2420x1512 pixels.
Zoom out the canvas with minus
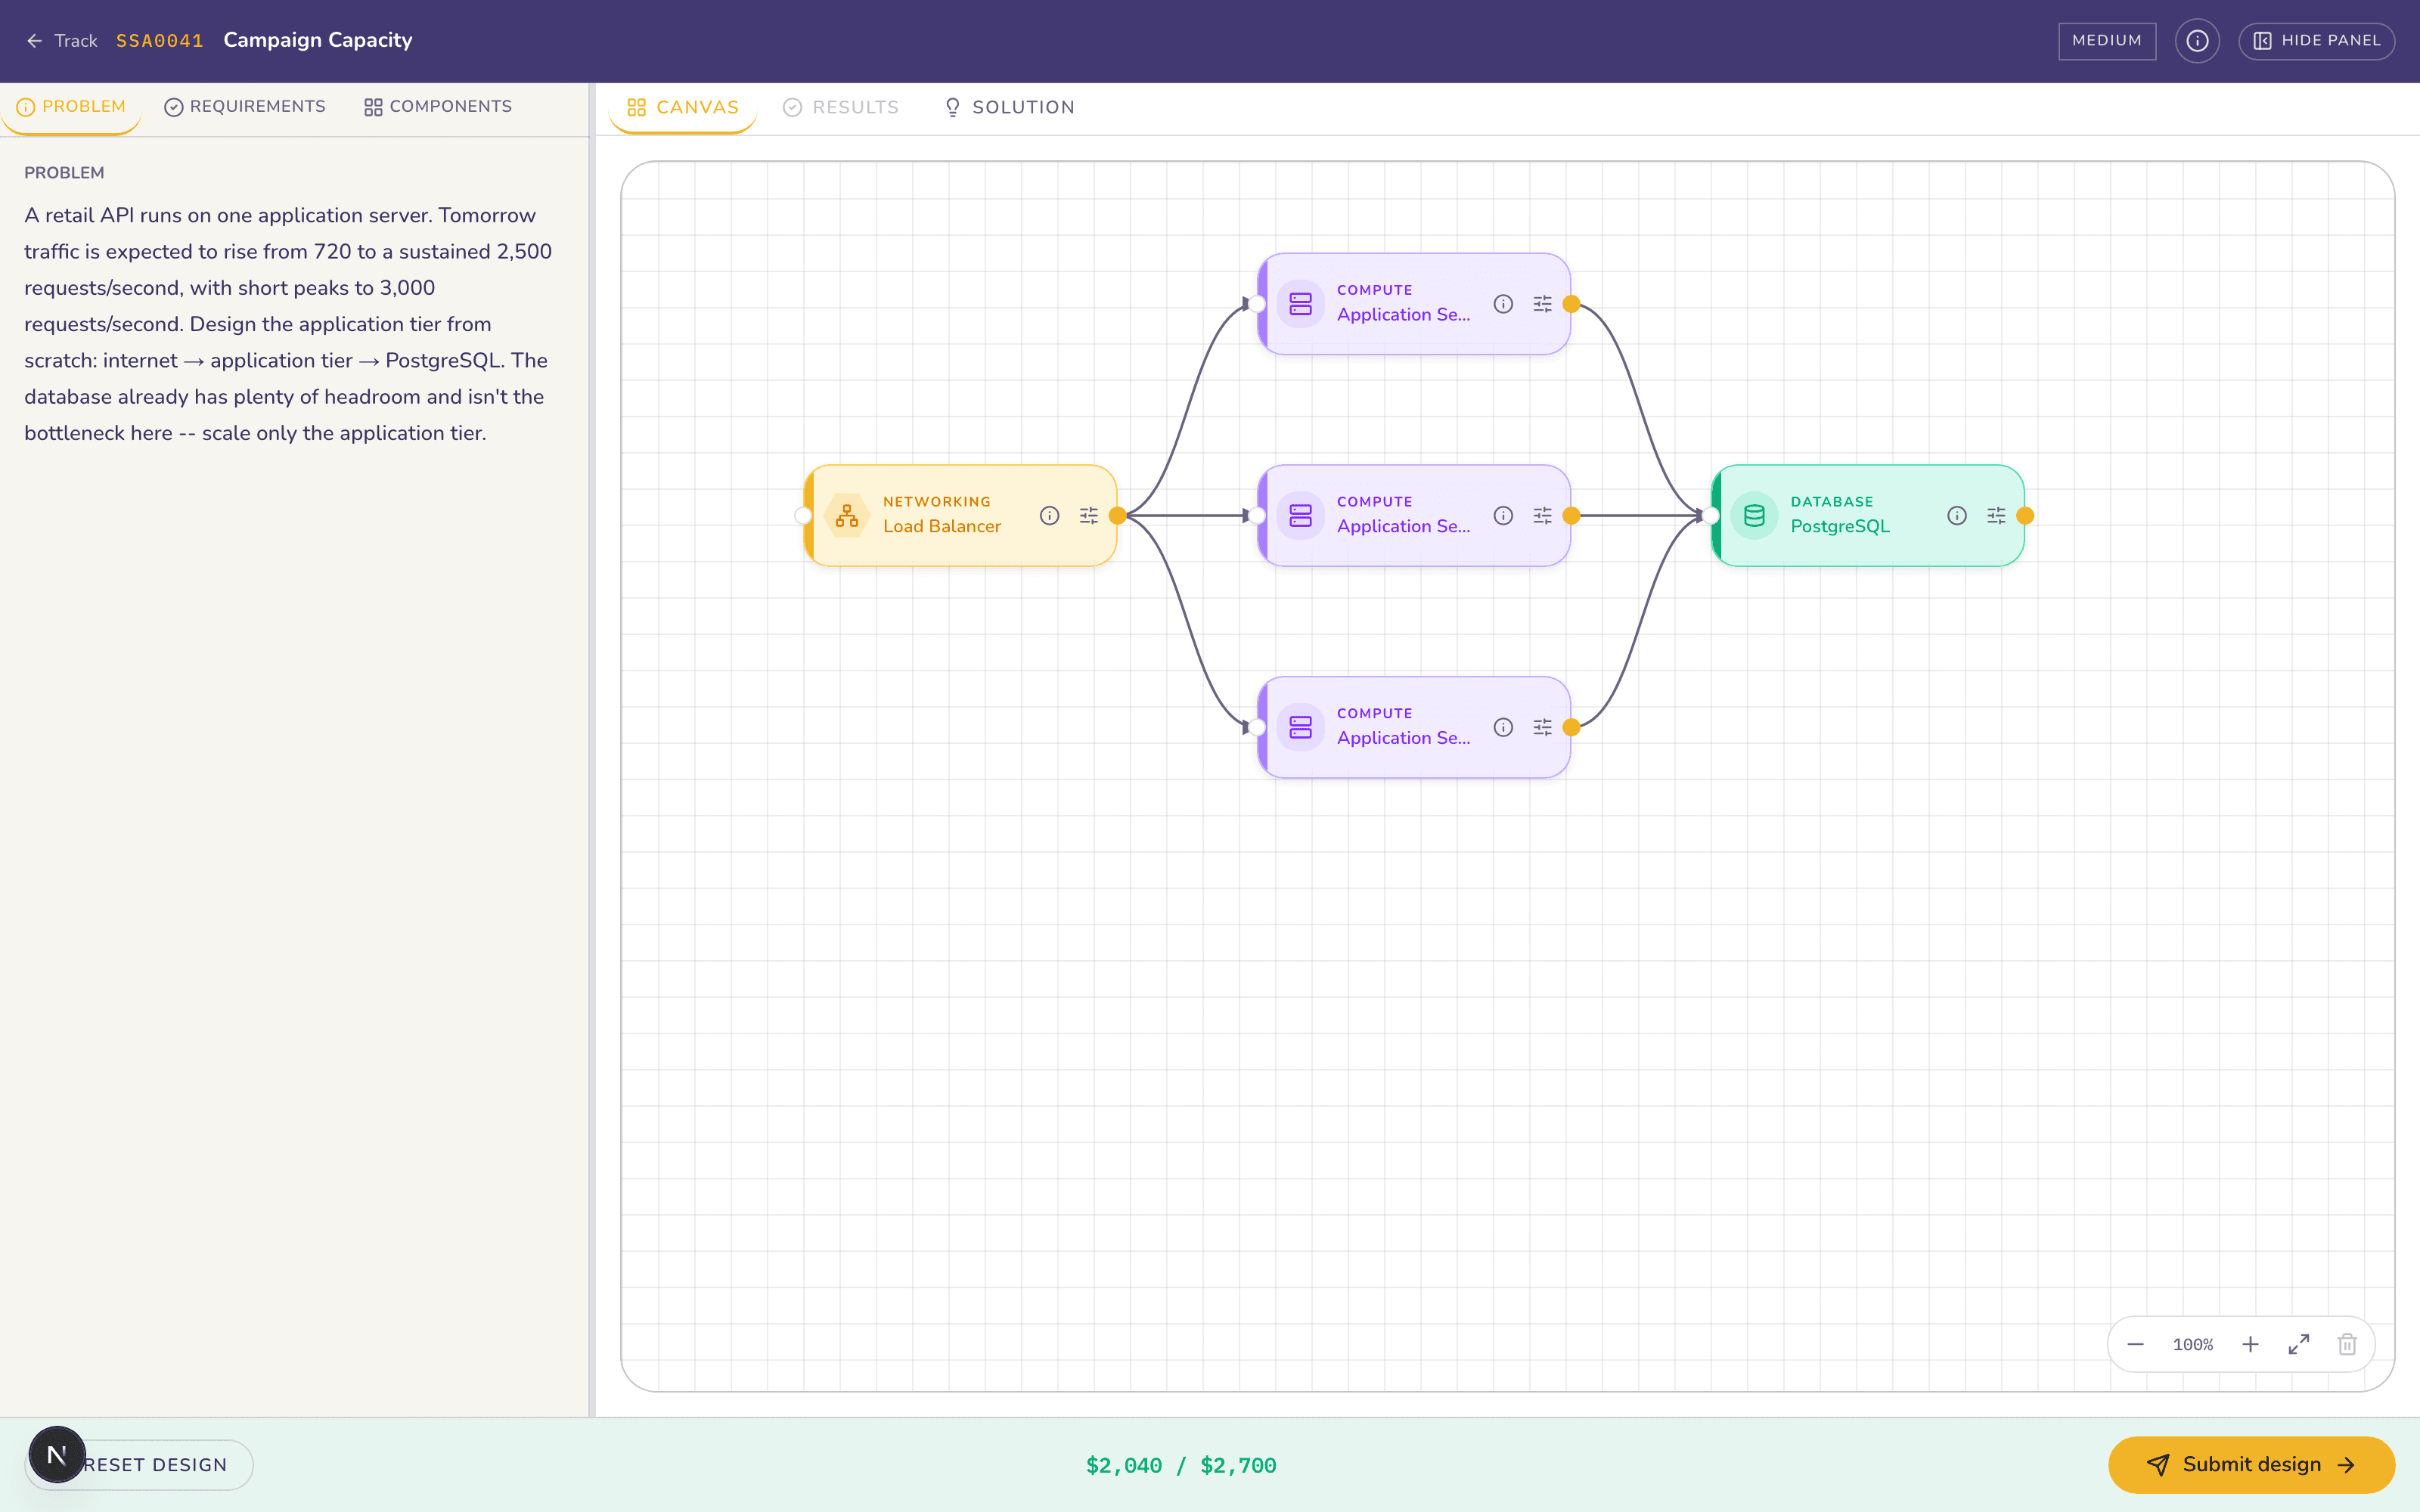point(2135,1345)
